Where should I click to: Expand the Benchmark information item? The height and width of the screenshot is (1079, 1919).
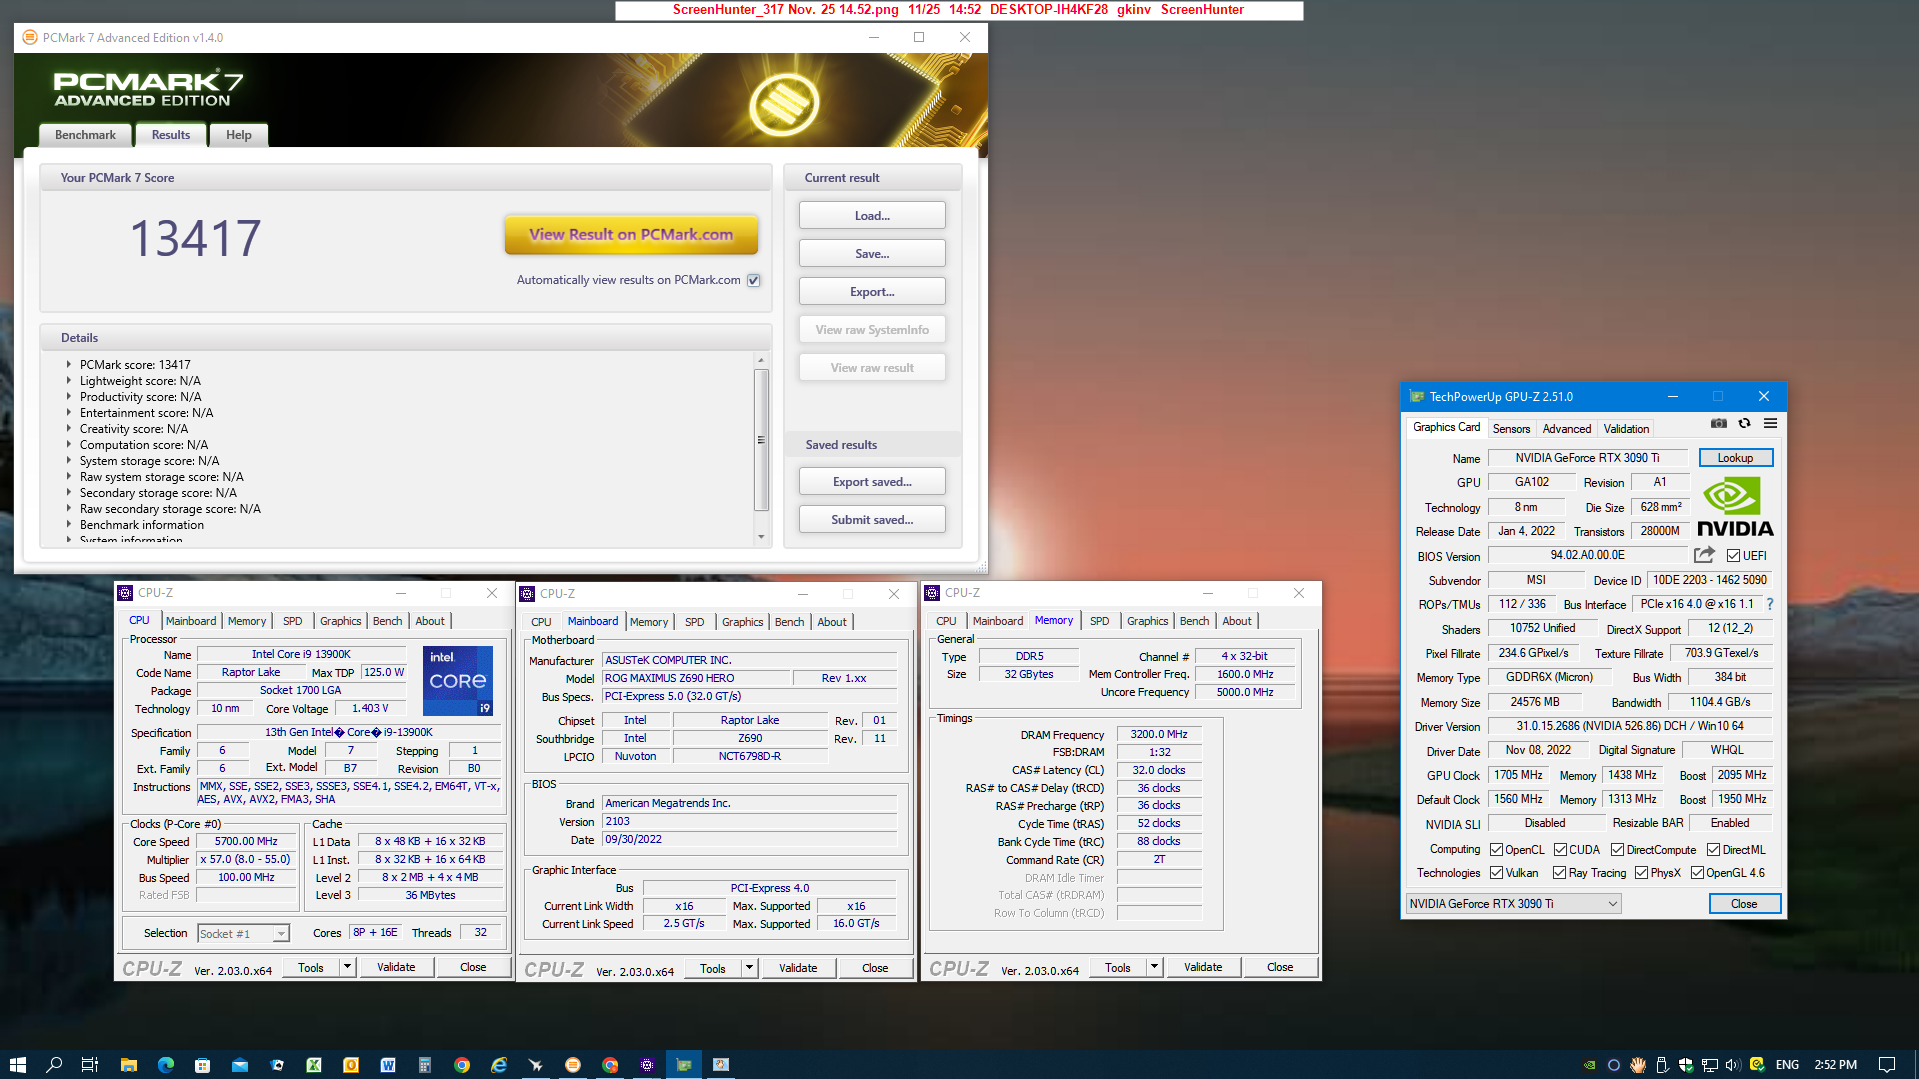tap(69, 524)
